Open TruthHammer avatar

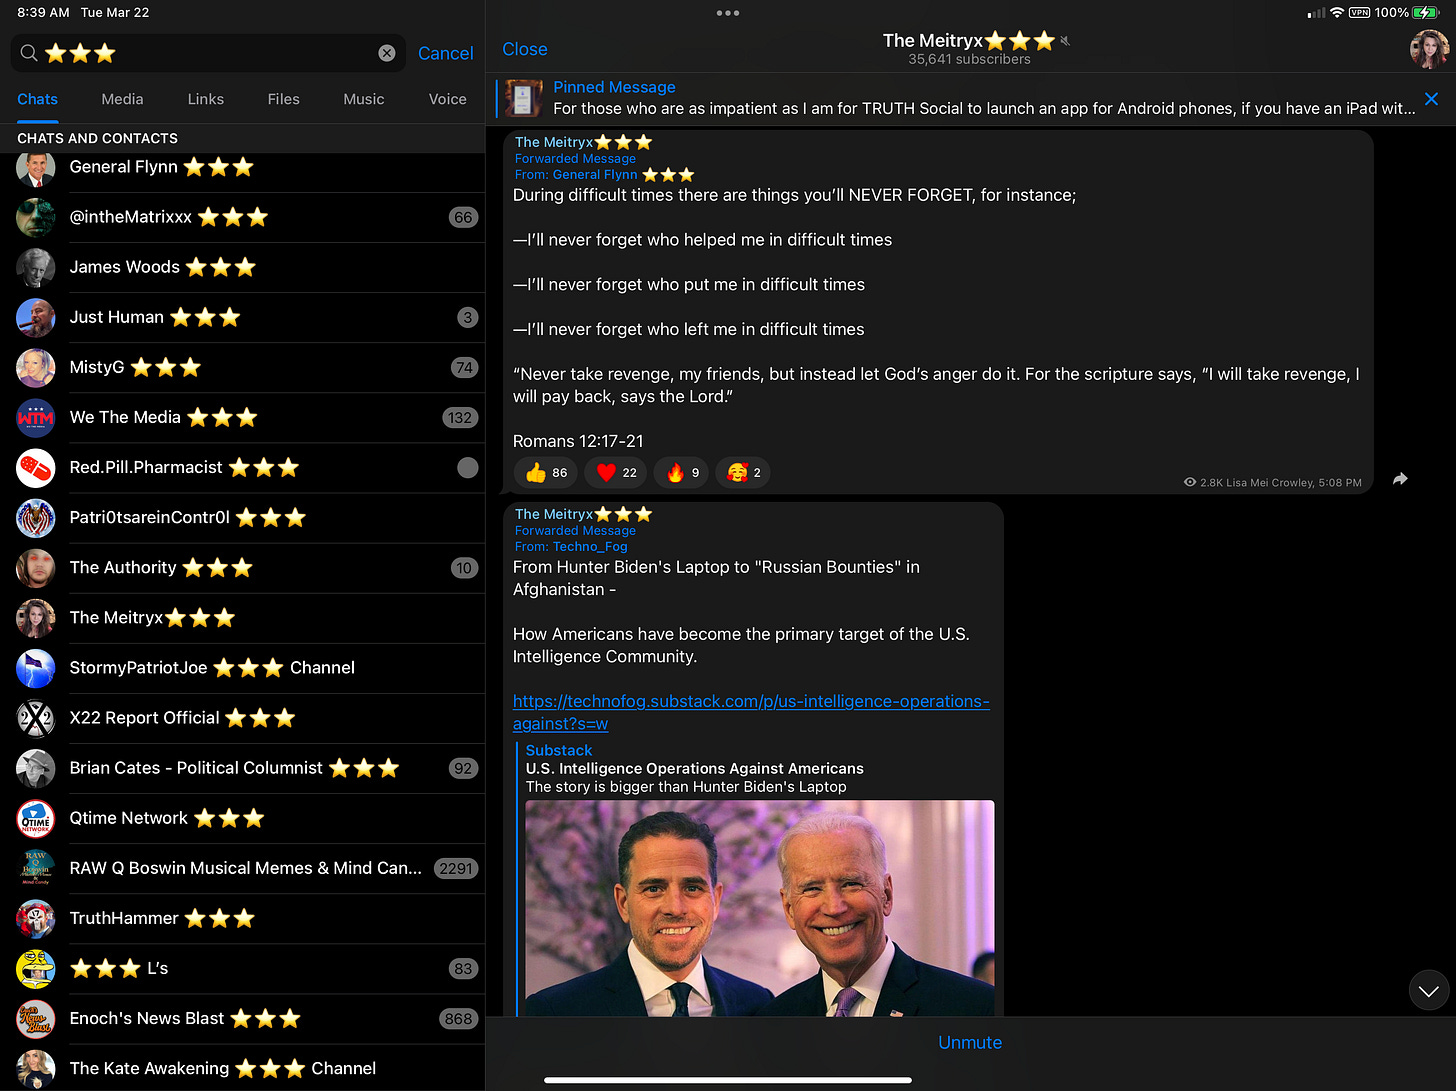pyautogui.click(x=36, y=918)
